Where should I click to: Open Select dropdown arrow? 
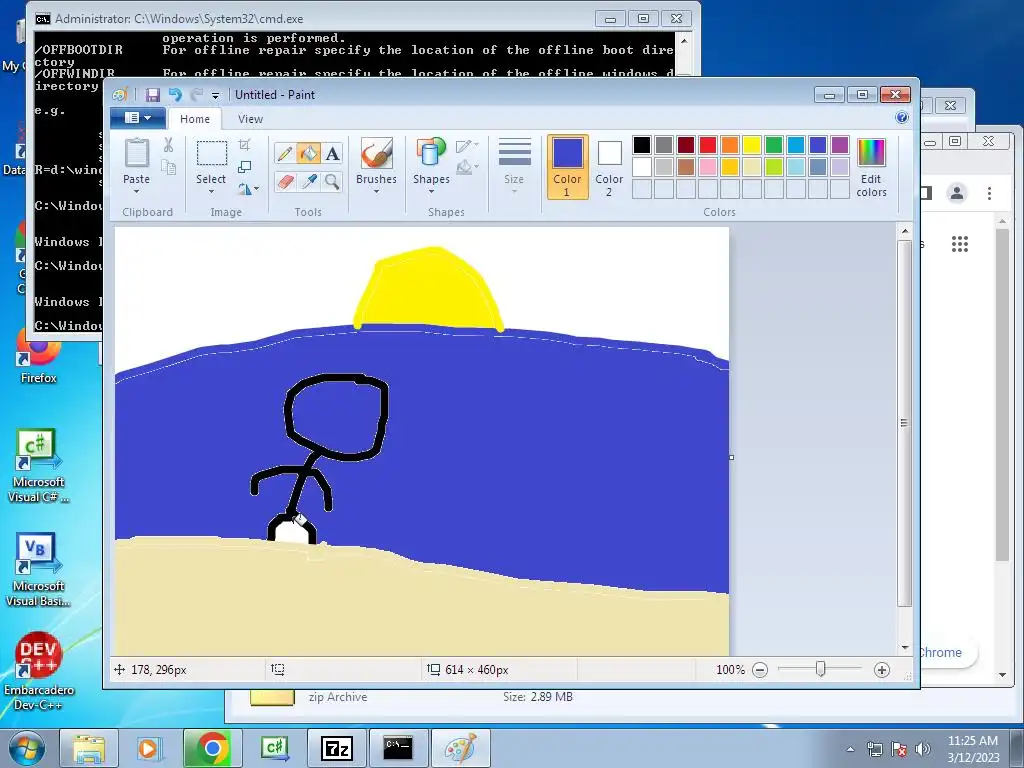click(x=211, y=191)
